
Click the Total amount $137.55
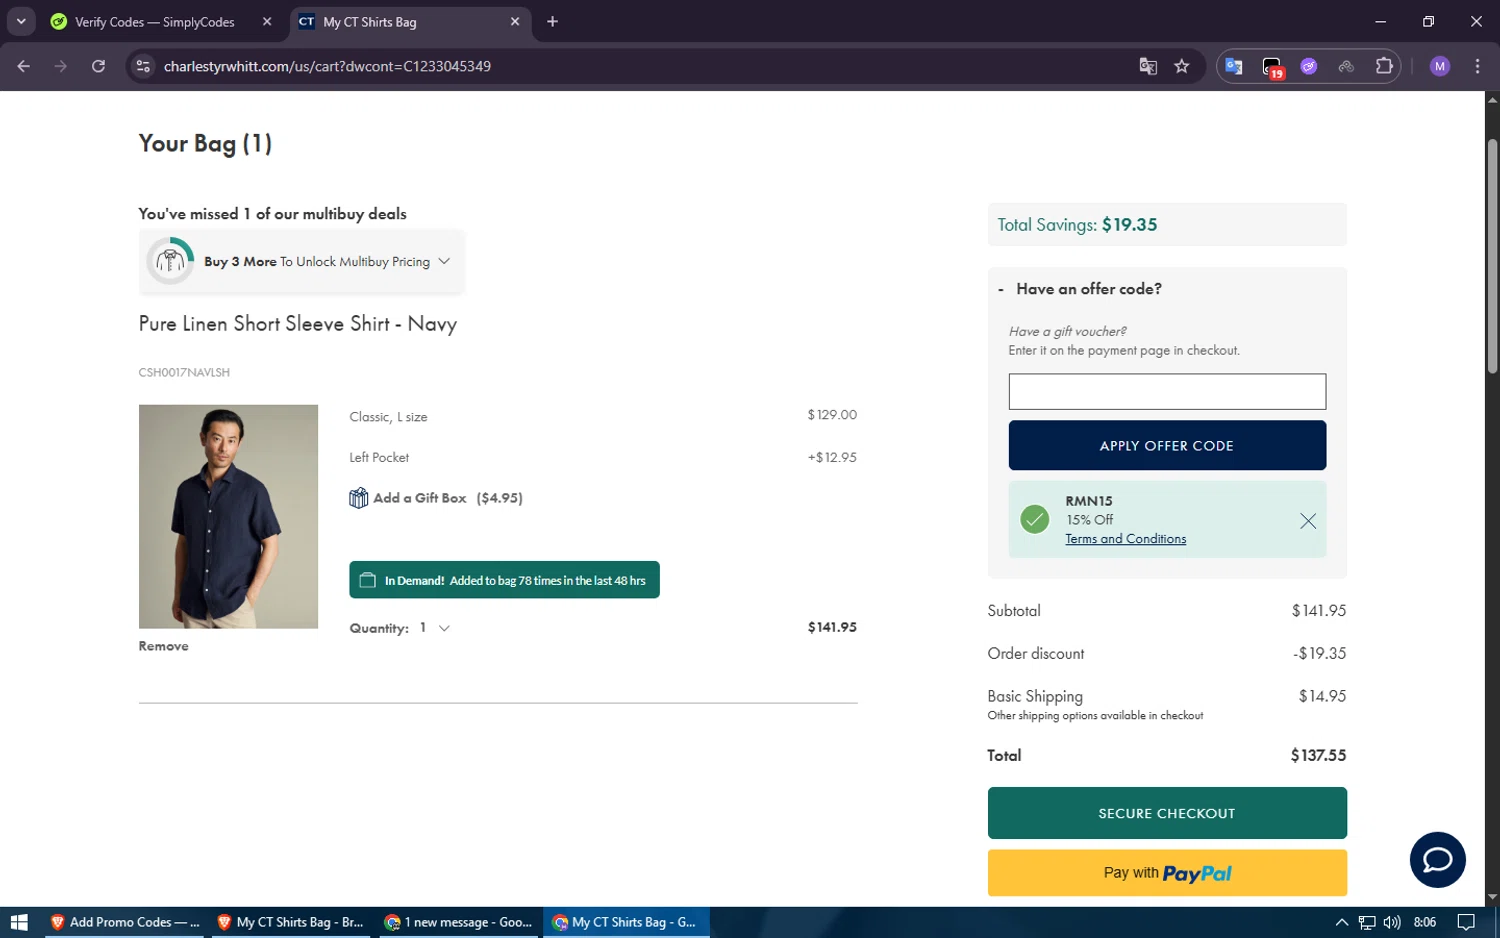[x=1318, y=755]
